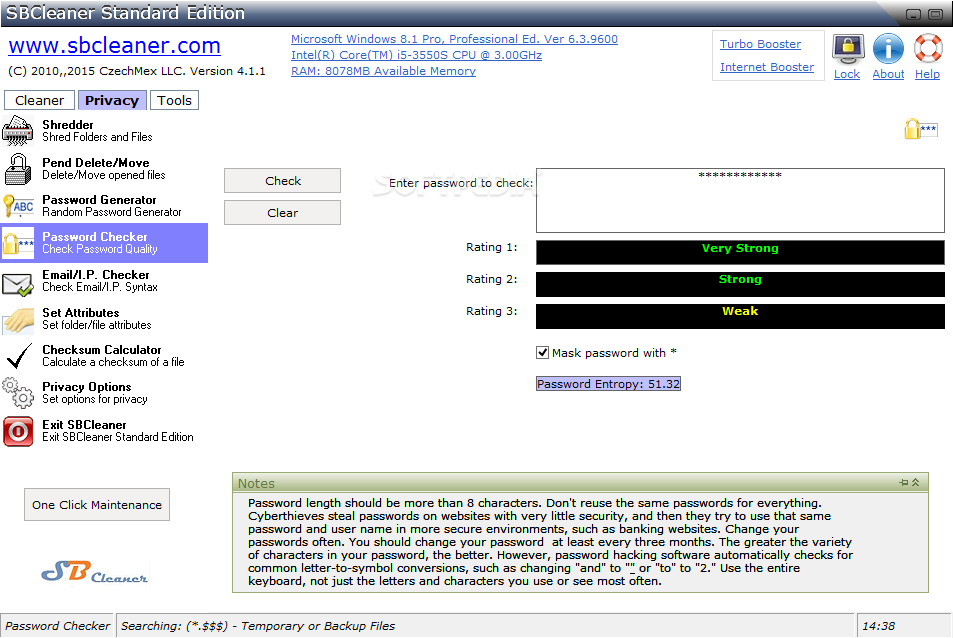
Task: Click the Rating 2 Strong bar
Action: pos(740,284)
